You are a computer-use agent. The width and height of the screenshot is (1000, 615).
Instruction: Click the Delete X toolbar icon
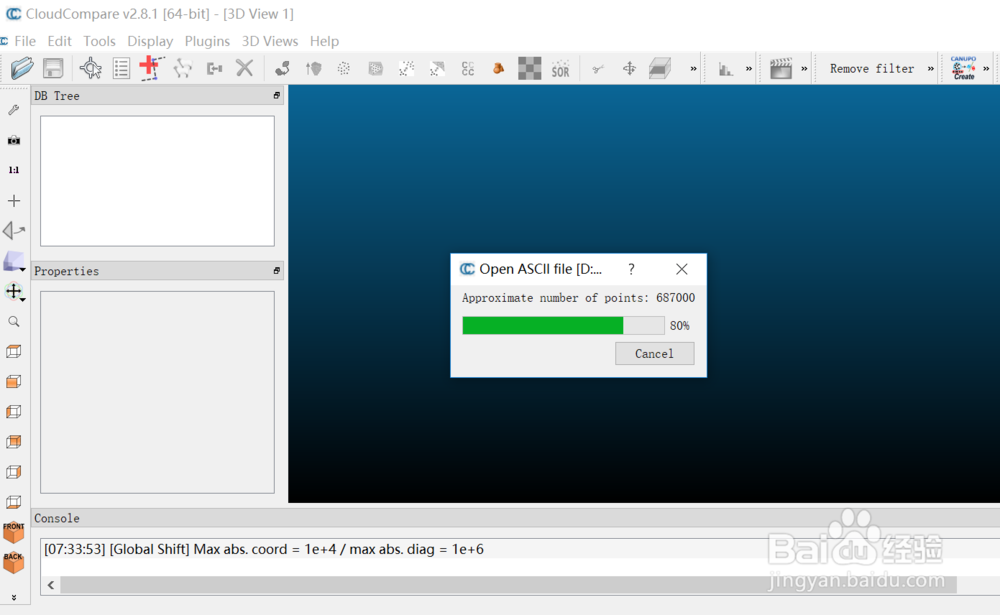coord(244,68)
